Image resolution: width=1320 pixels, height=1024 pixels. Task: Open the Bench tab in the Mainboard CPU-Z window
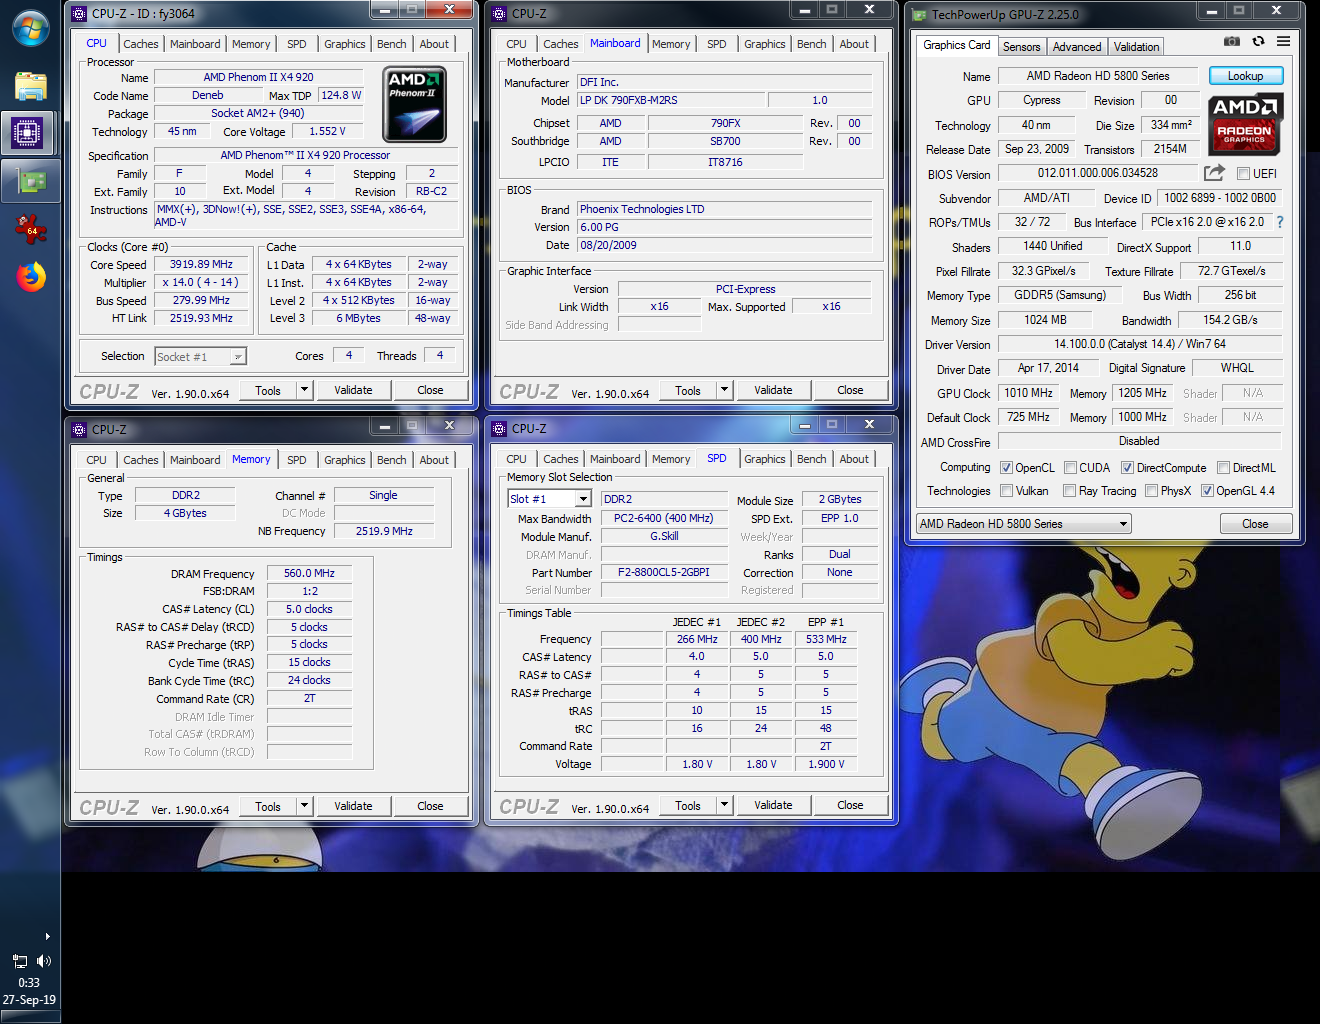811,44
